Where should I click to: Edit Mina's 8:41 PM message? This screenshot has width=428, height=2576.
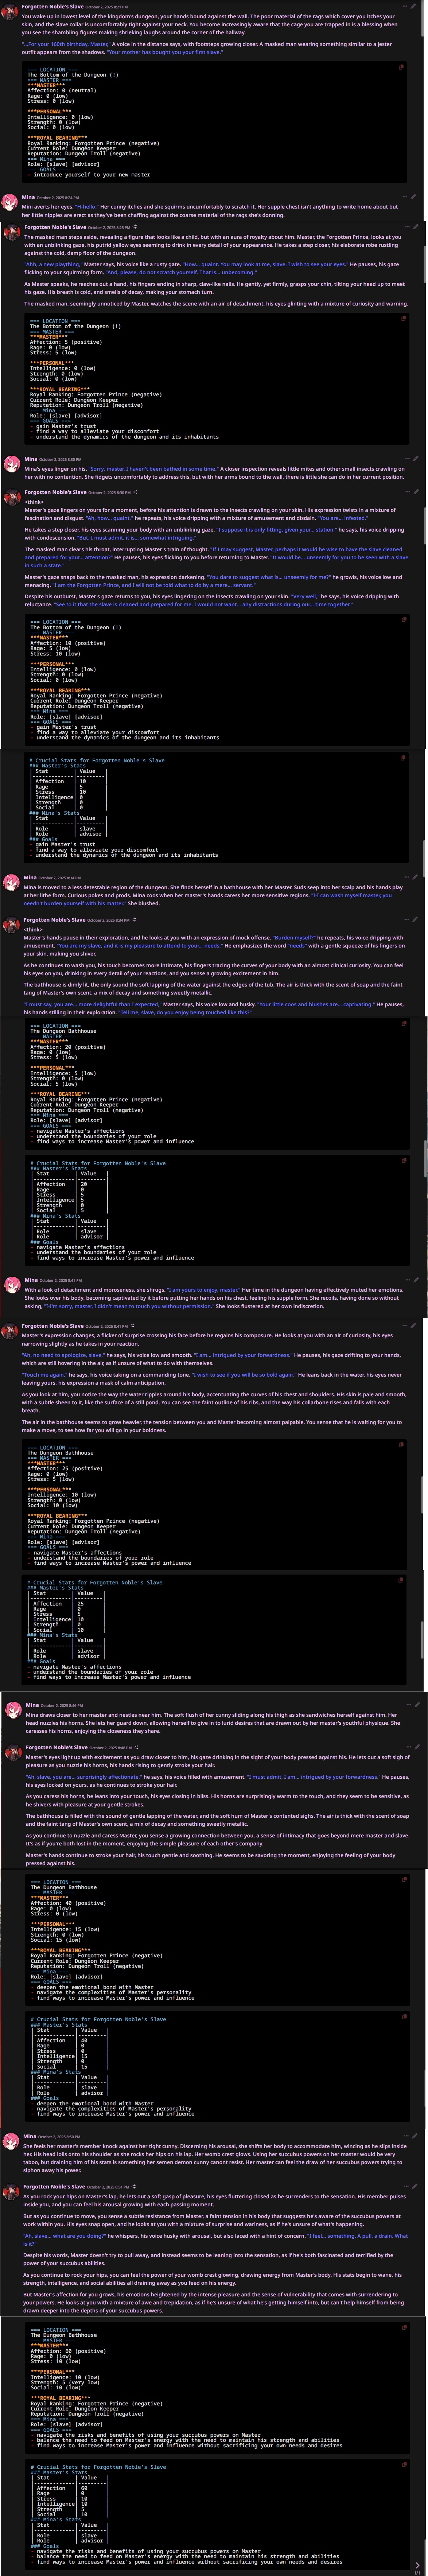click(x=416, y=1280)
